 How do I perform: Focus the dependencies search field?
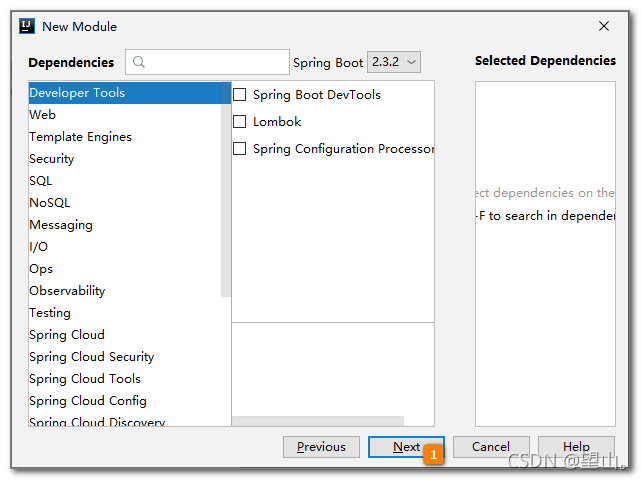pos(207,62)
